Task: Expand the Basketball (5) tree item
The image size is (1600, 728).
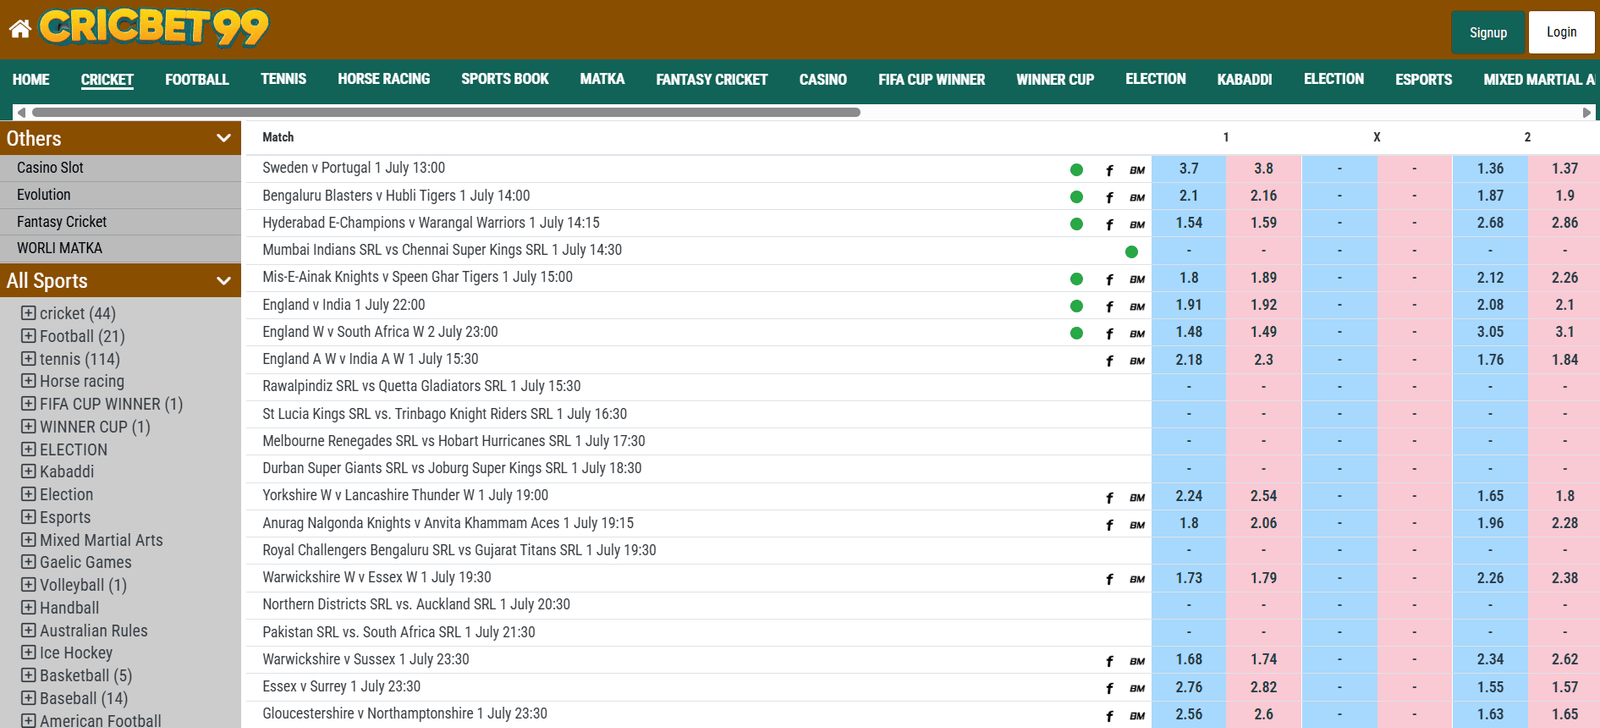Action: coord(28,675)
